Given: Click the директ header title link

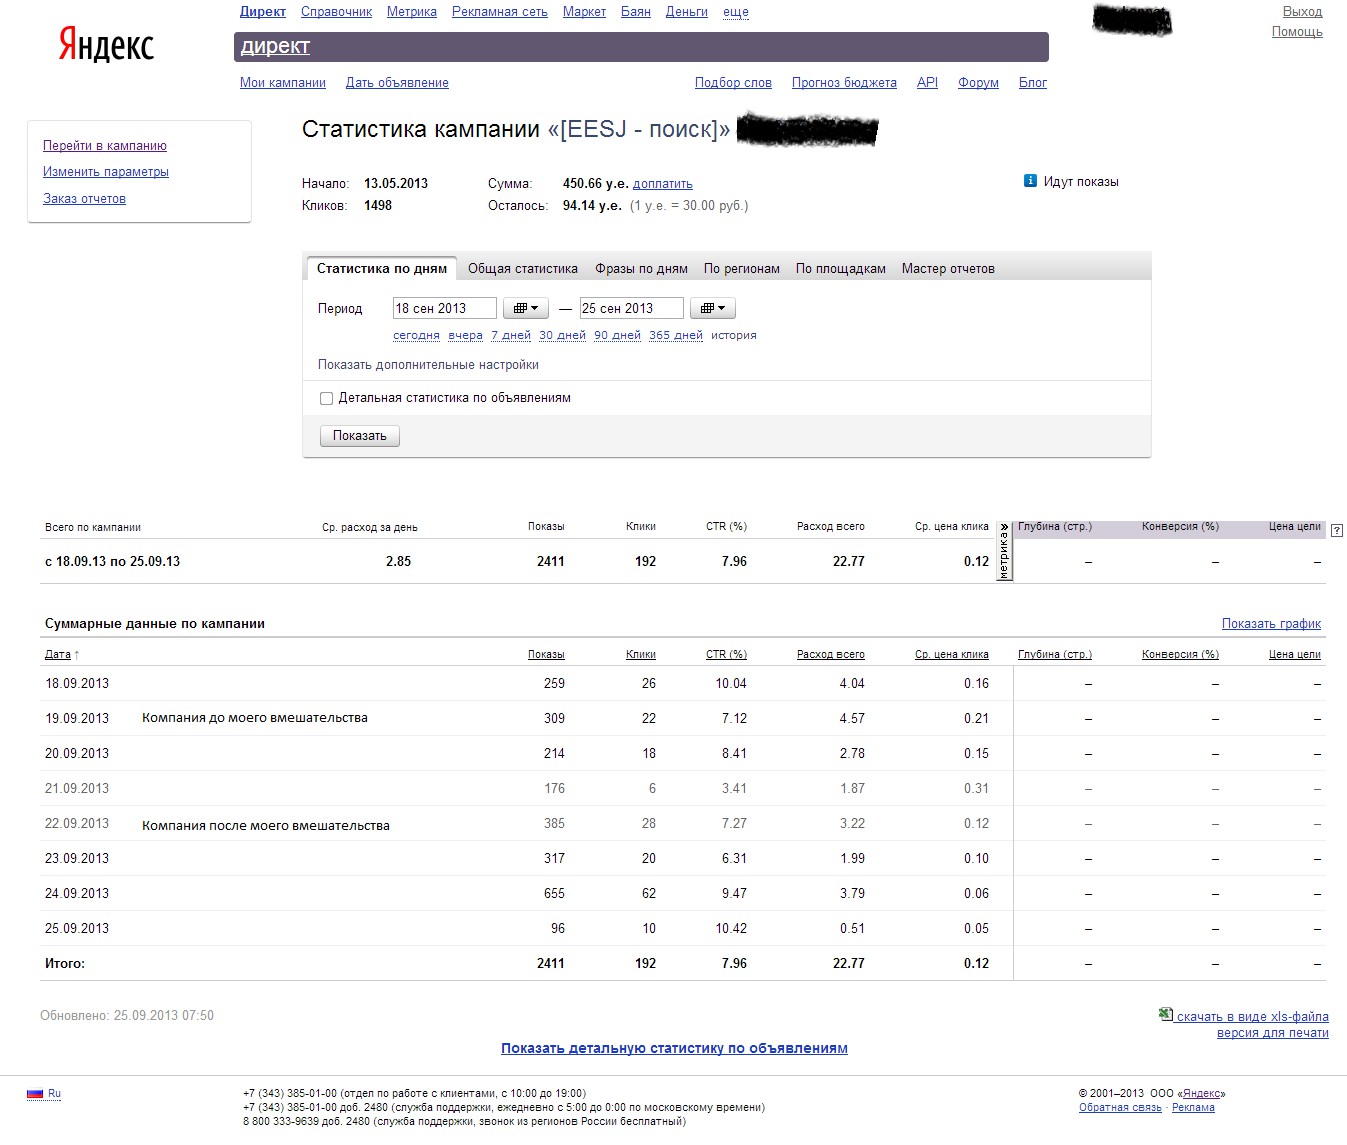Looking at the screenshot, I should click(x=275, y=46).
